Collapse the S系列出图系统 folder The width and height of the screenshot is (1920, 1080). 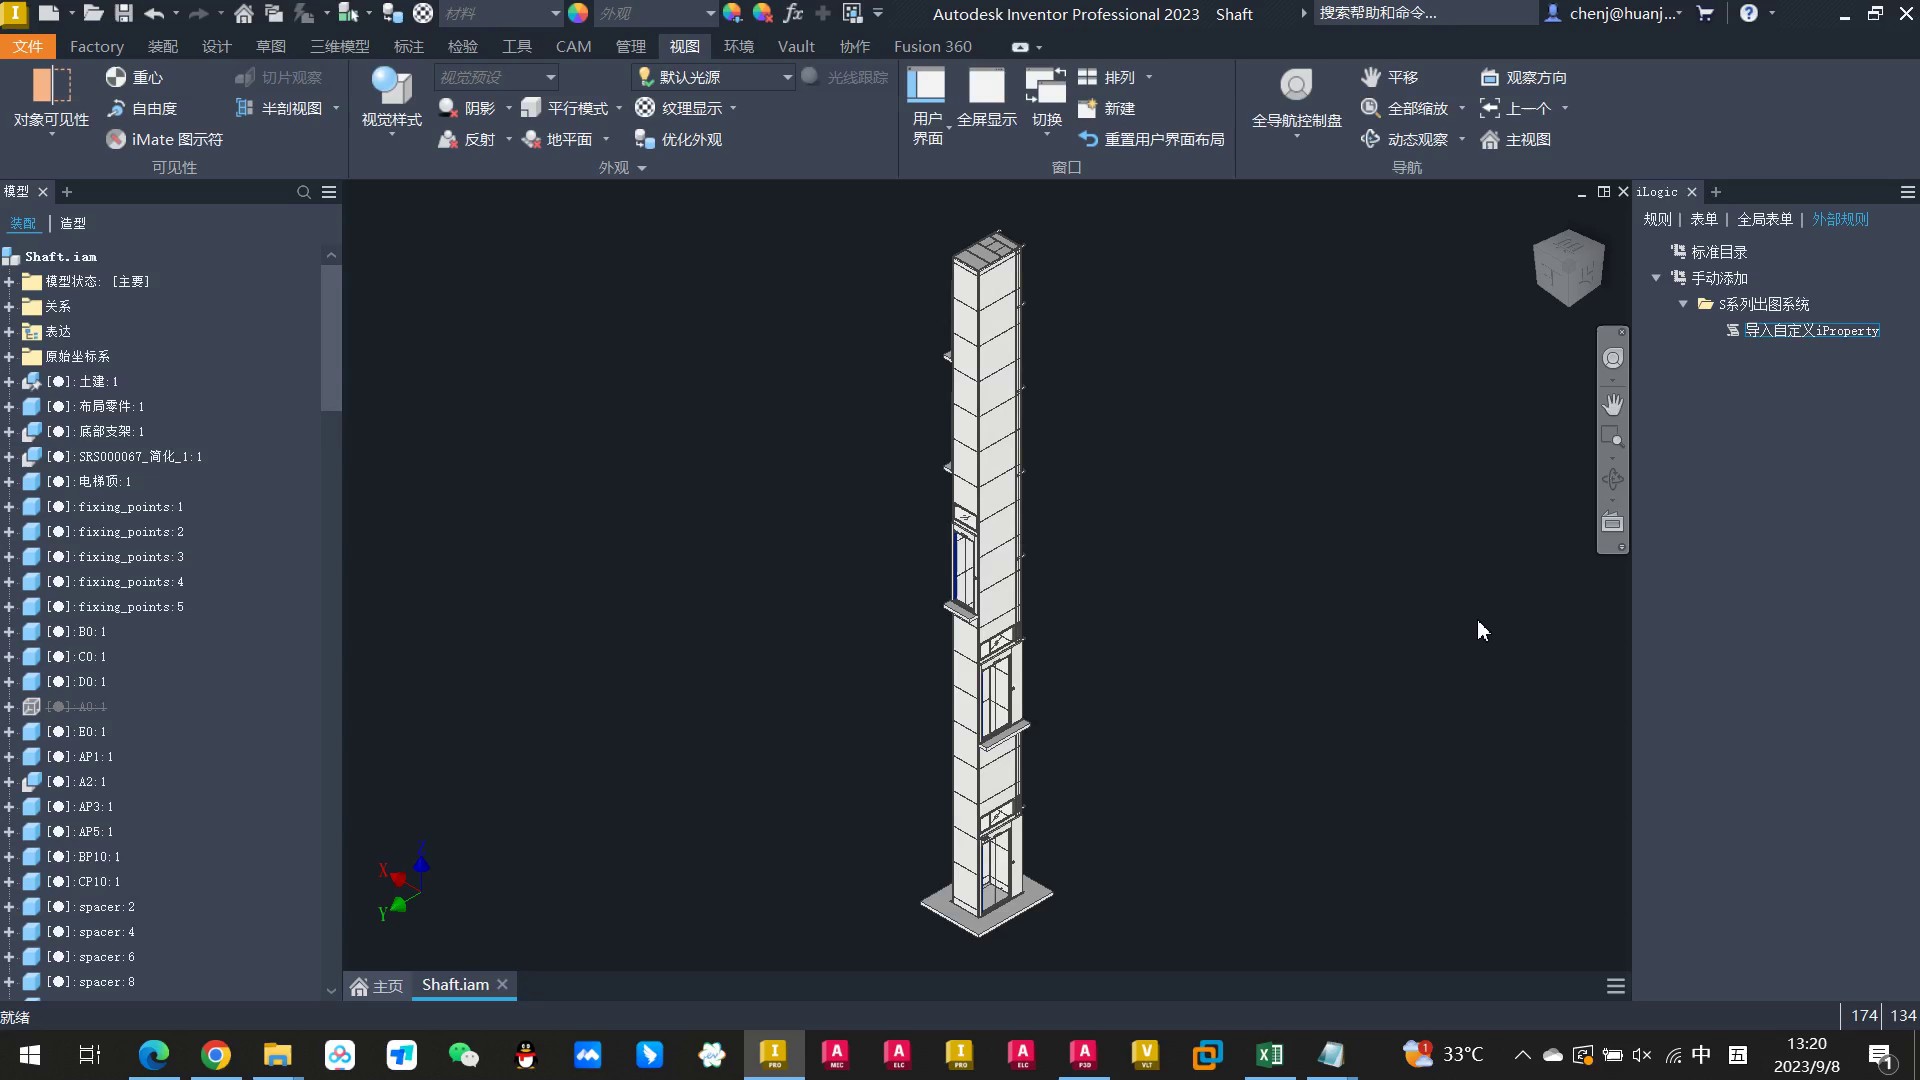pyautogui.click(x=1683, y=304)
